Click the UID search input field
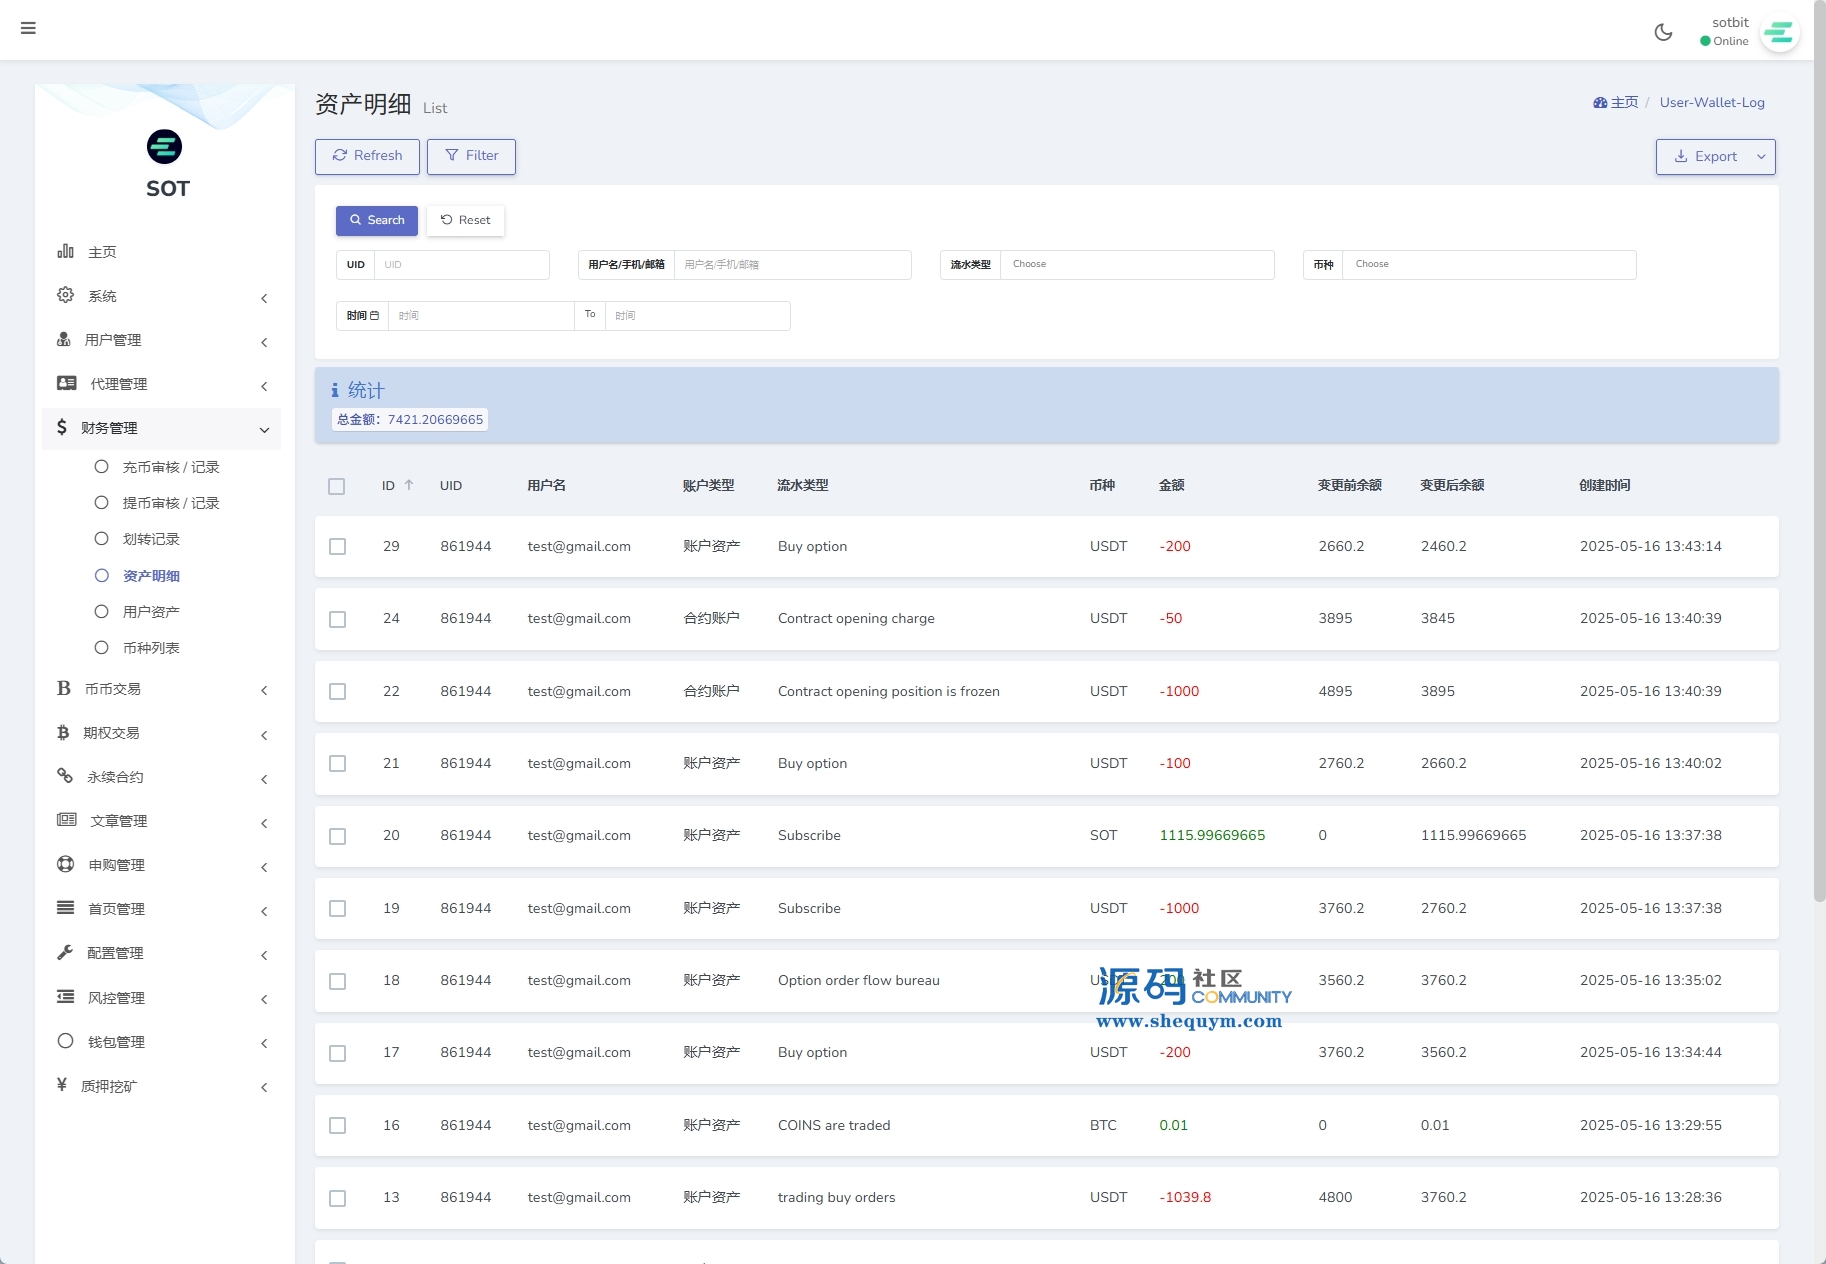 (x=461, y=265)
